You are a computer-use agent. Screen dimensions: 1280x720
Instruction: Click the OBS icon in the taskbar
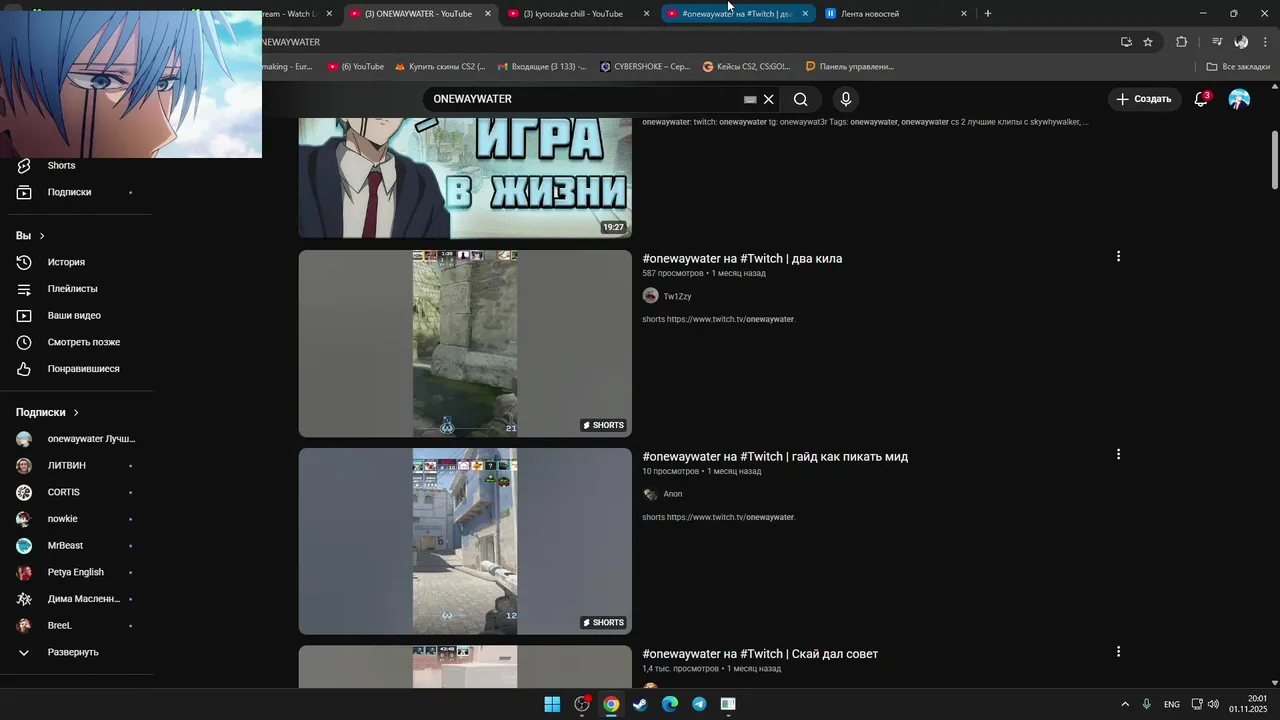click(x=582, y=704)
